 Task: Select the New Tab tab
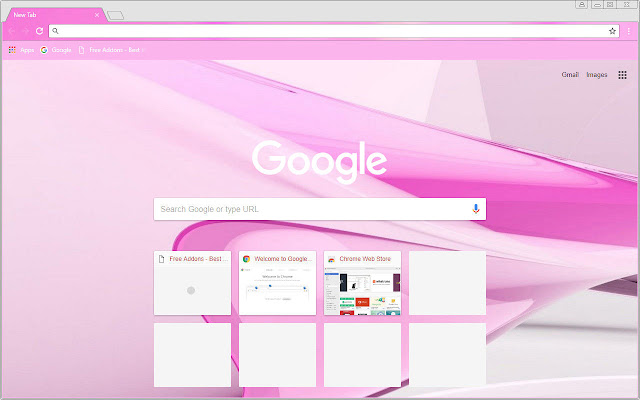pos(54,15)
